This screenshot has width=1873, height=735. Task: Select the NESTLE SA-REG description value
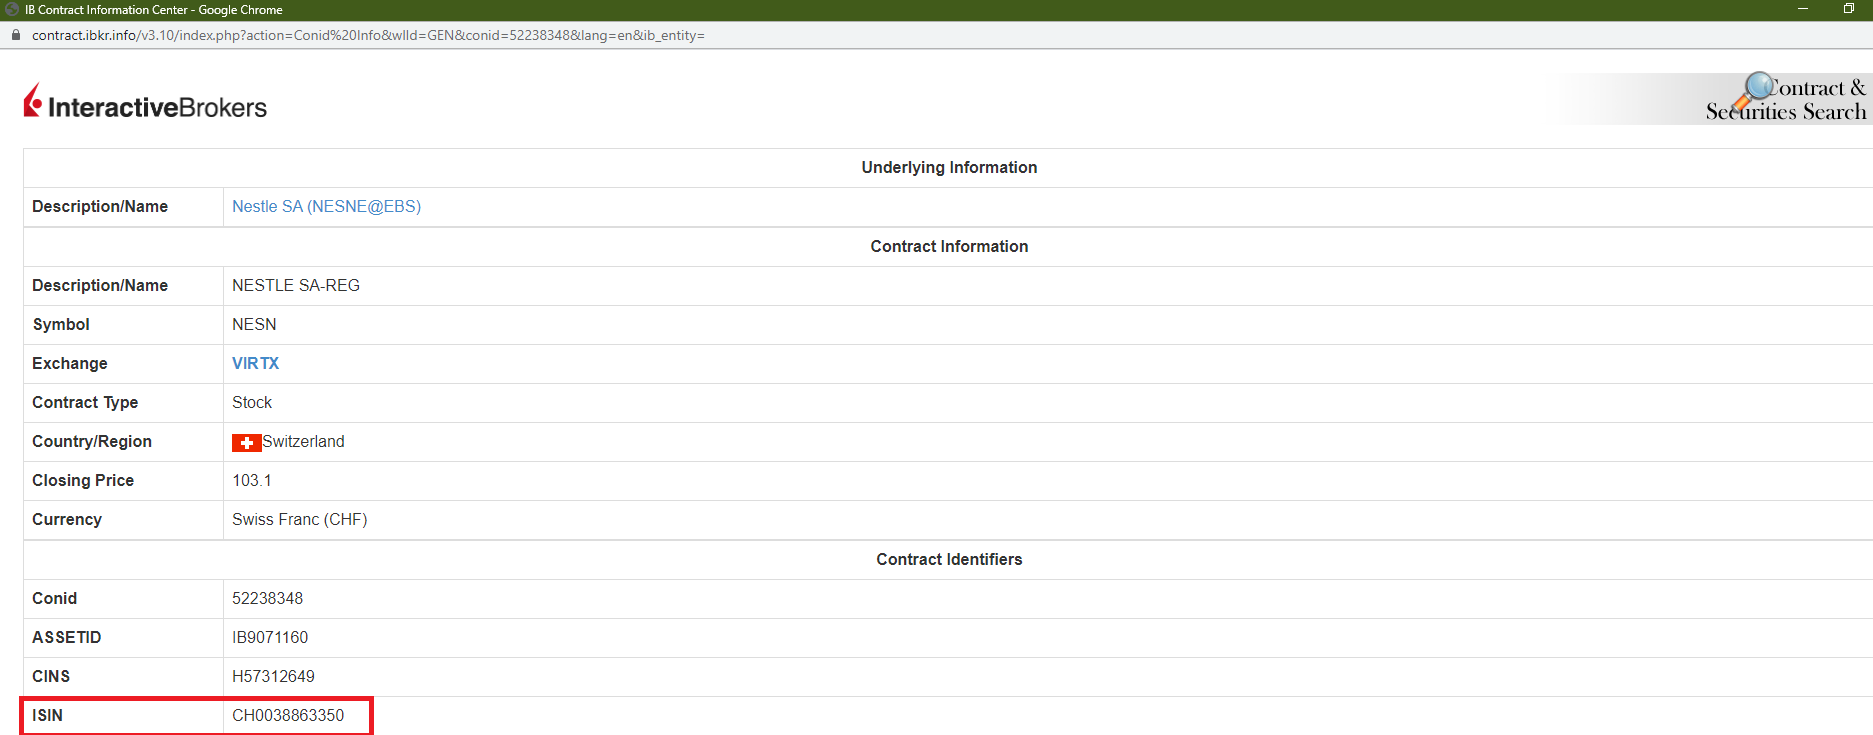pyautogui.click(x=296, y=285)
